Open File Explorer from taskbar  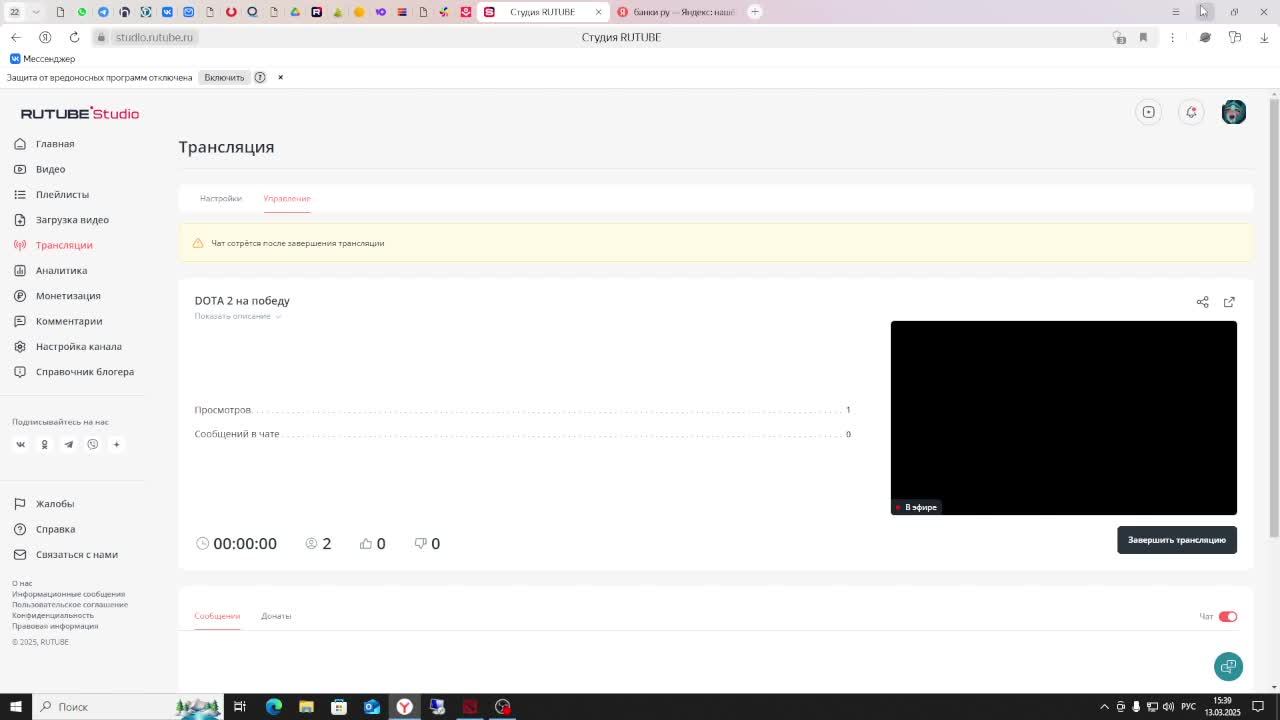(306, 707)
